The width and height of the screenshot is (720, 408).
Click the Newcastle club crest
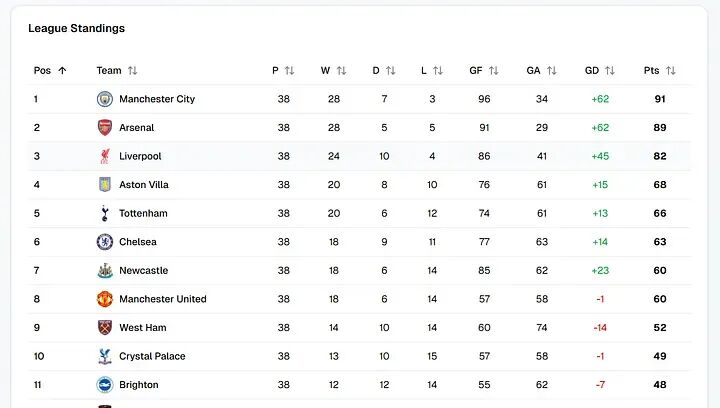click(x=105, y=270)
